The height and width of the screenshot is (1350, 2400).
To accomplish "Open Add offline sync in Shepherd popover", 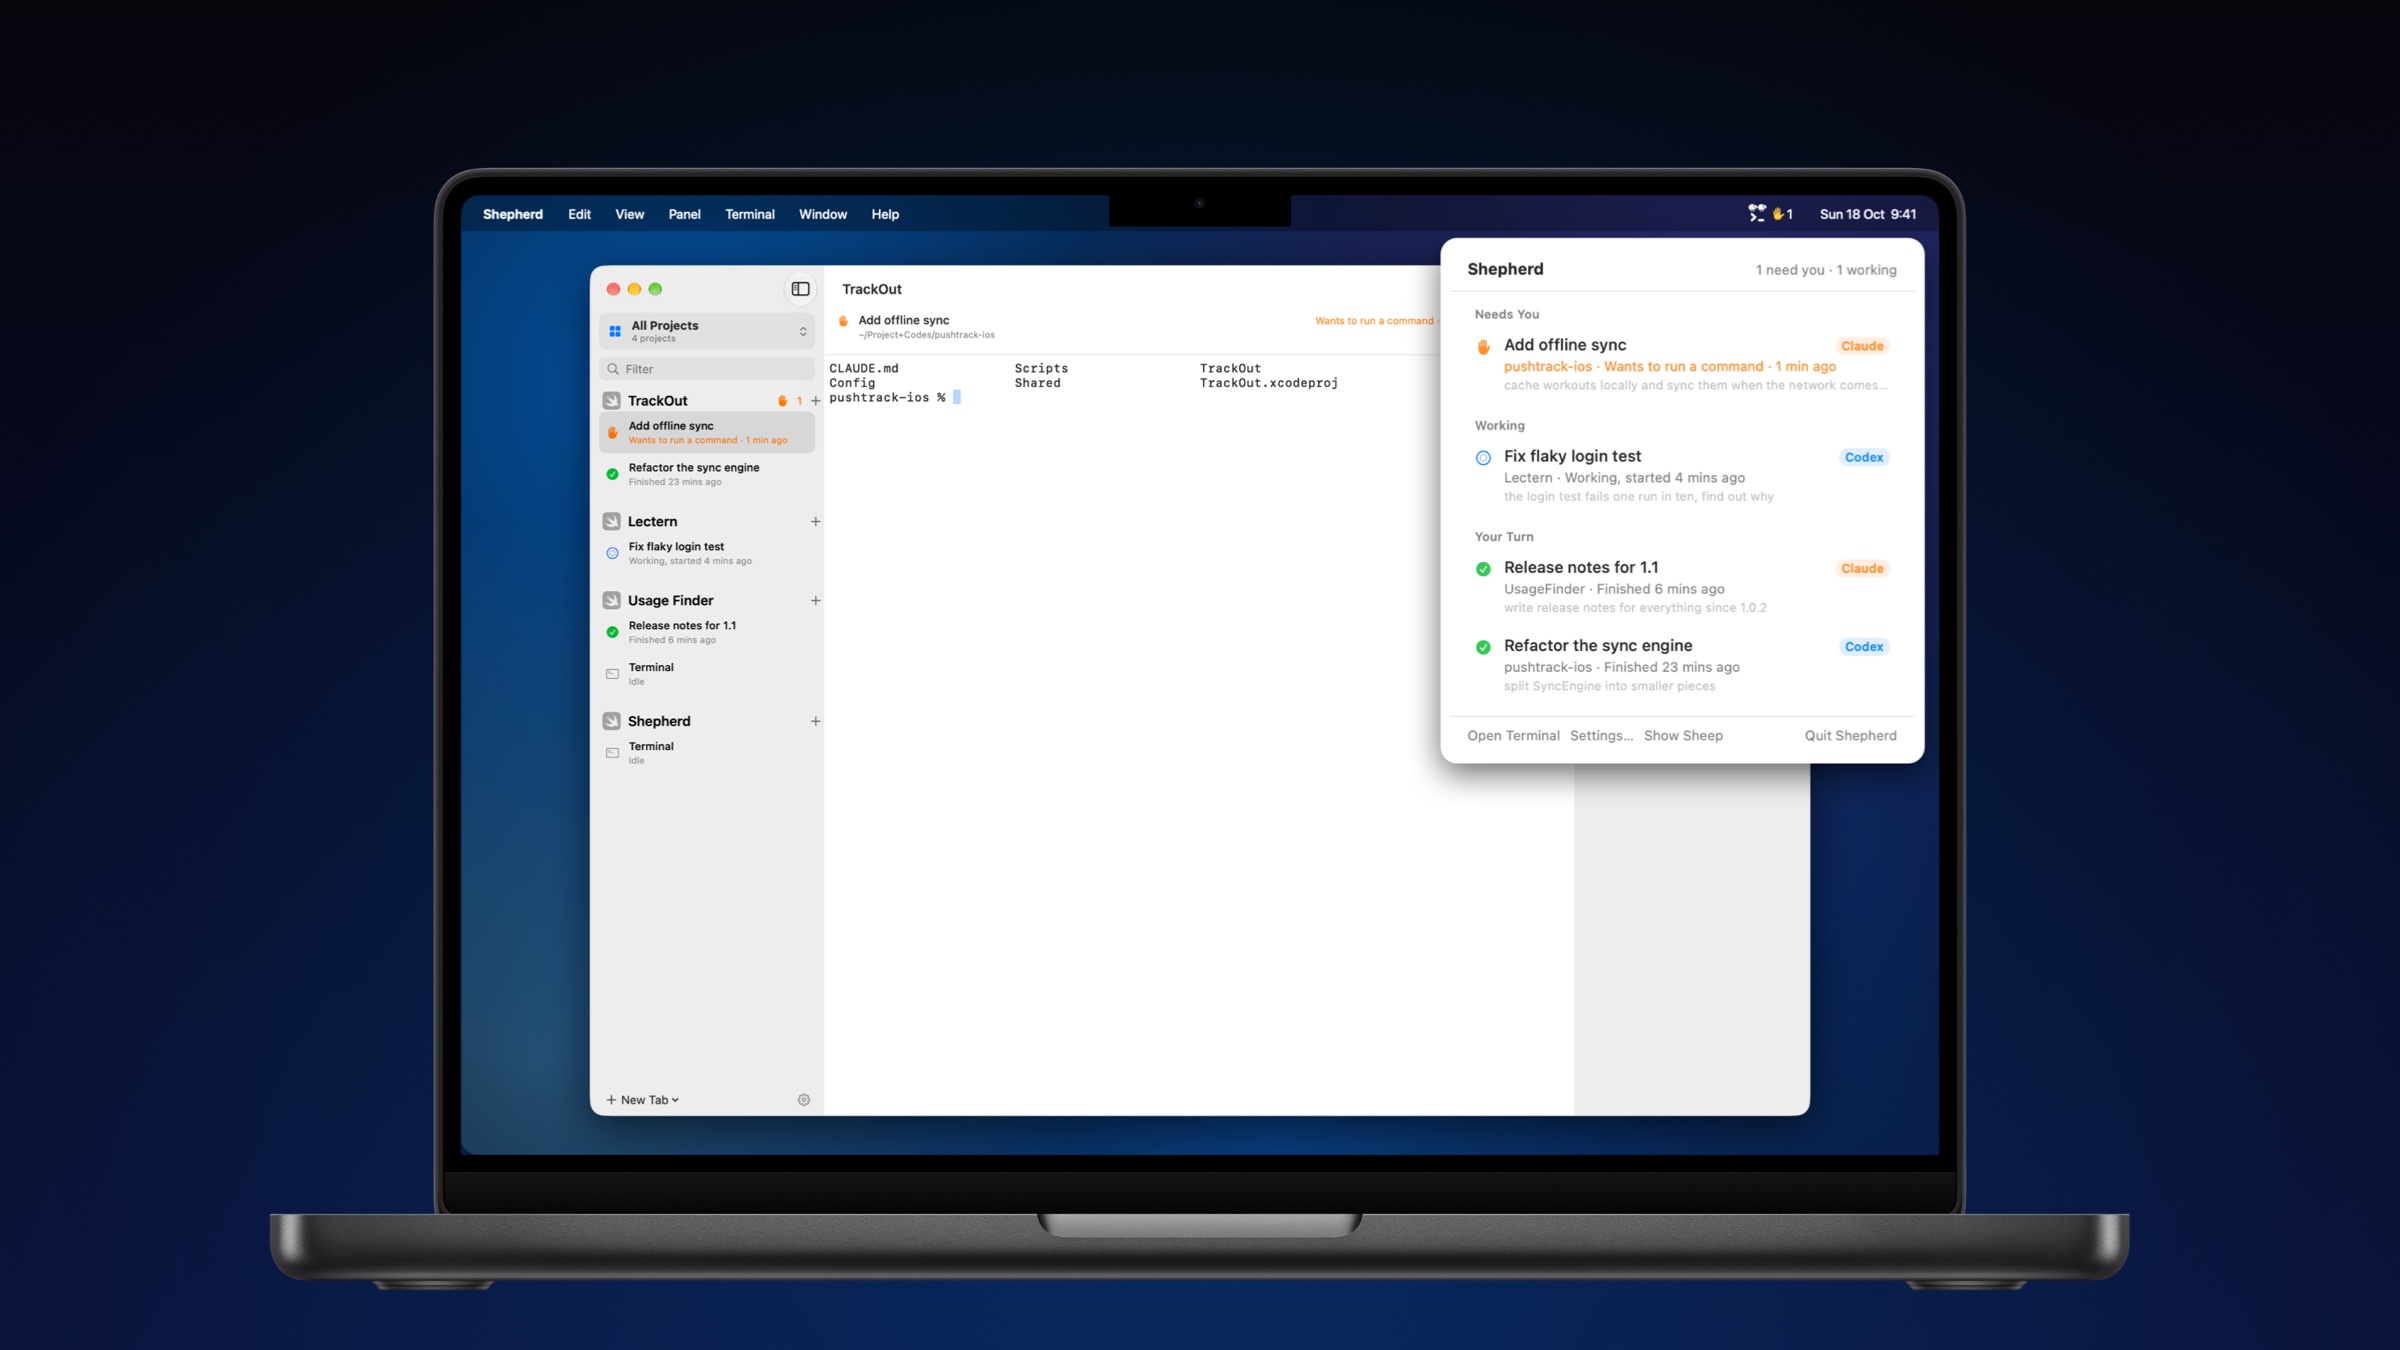I will pos(1682,364).
